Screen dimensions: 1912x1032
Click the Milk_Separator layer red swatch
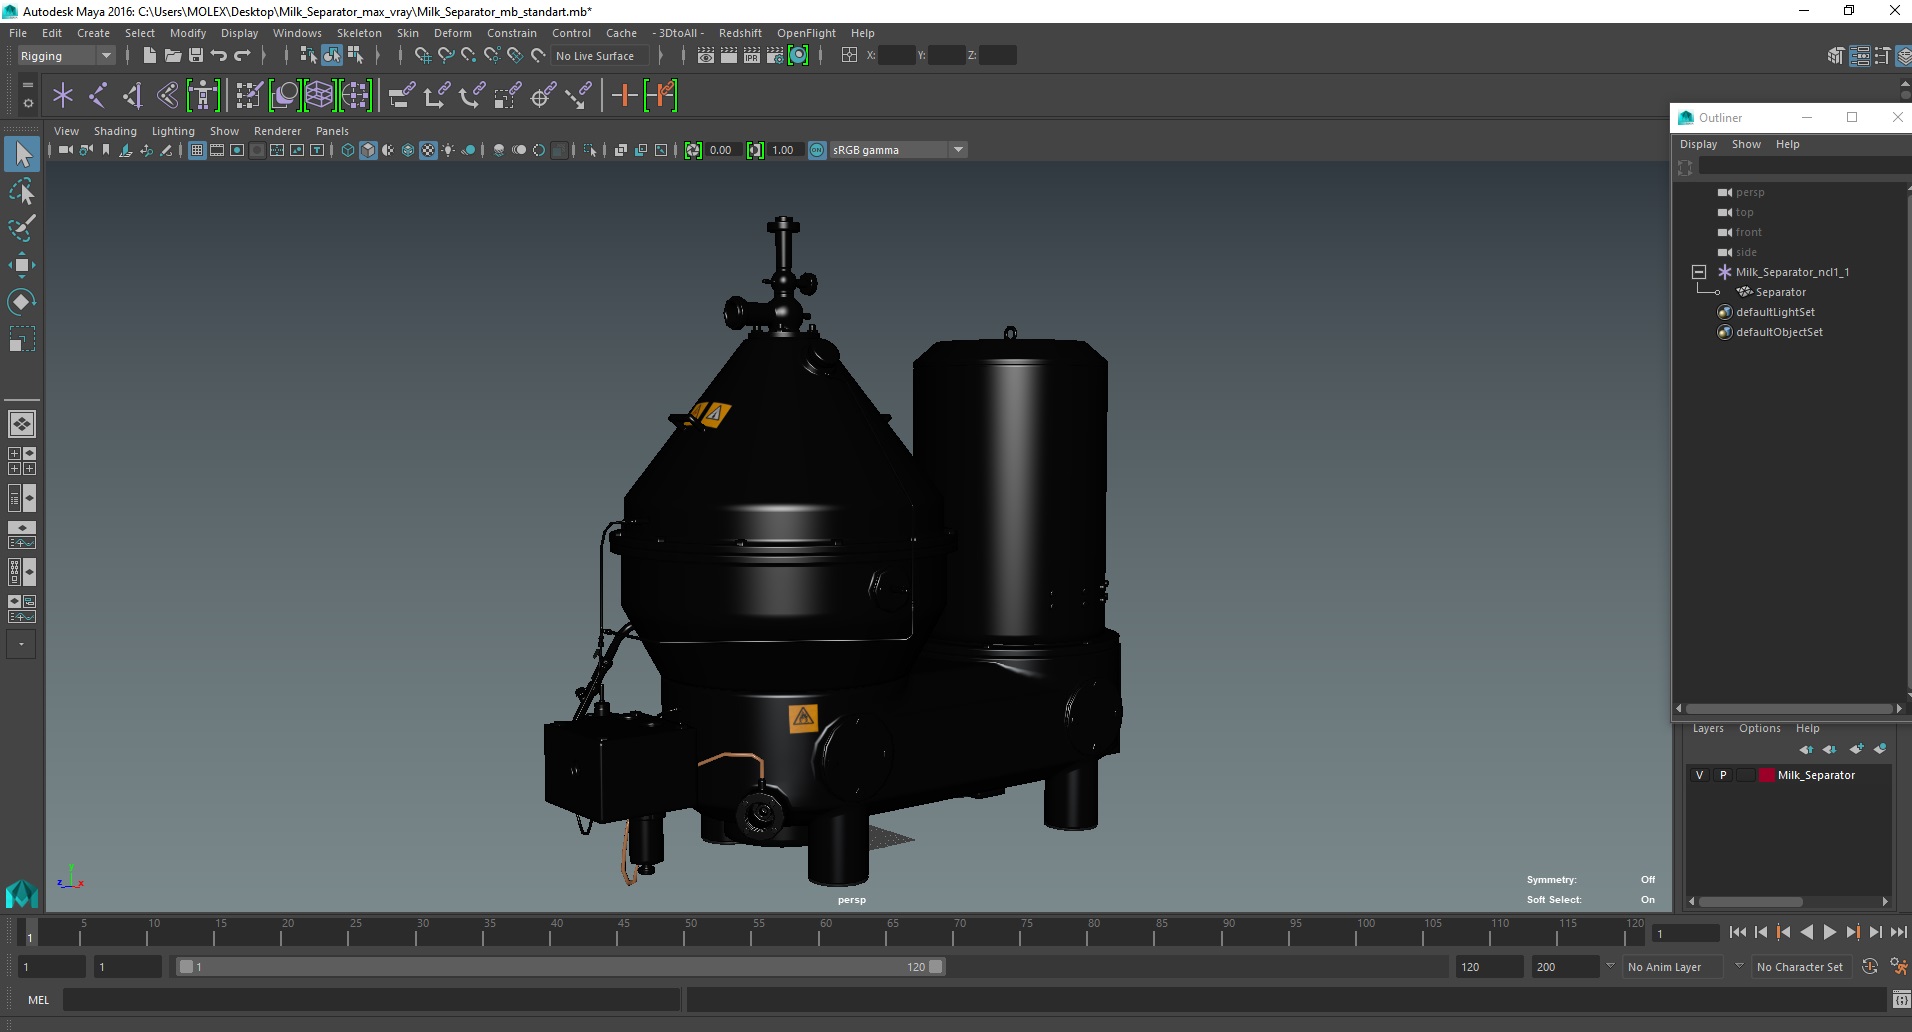1766,775
